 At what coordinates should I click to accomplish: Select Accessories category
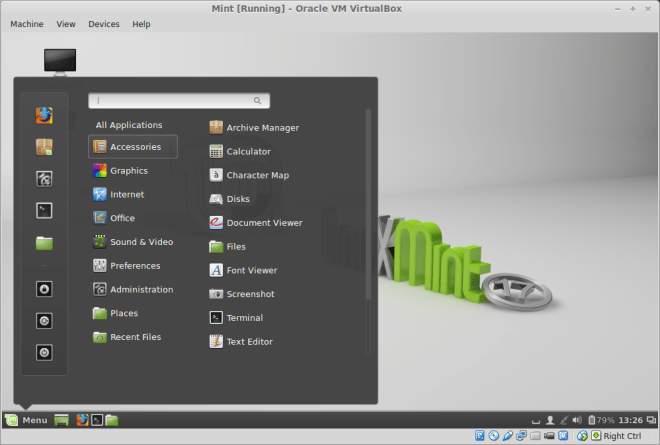[133, 147]
